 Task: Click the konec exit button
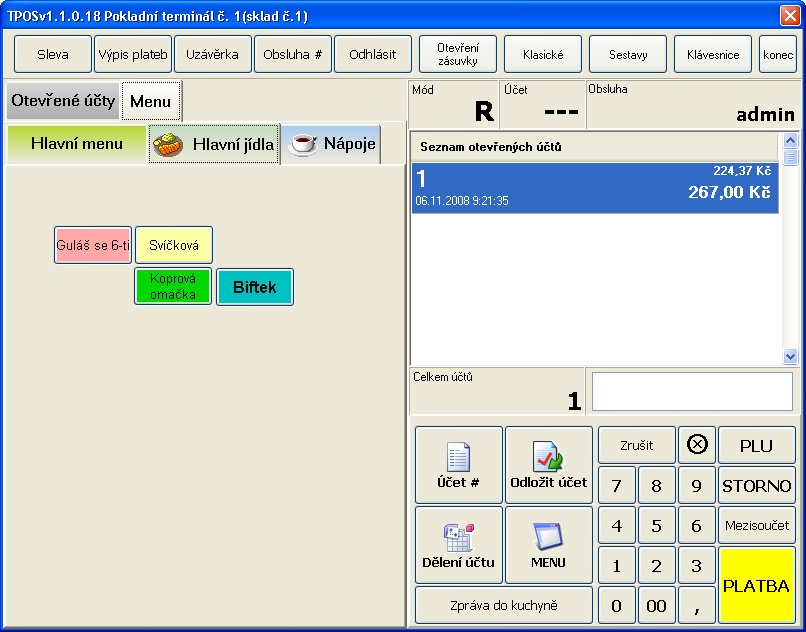pos(778,55)
